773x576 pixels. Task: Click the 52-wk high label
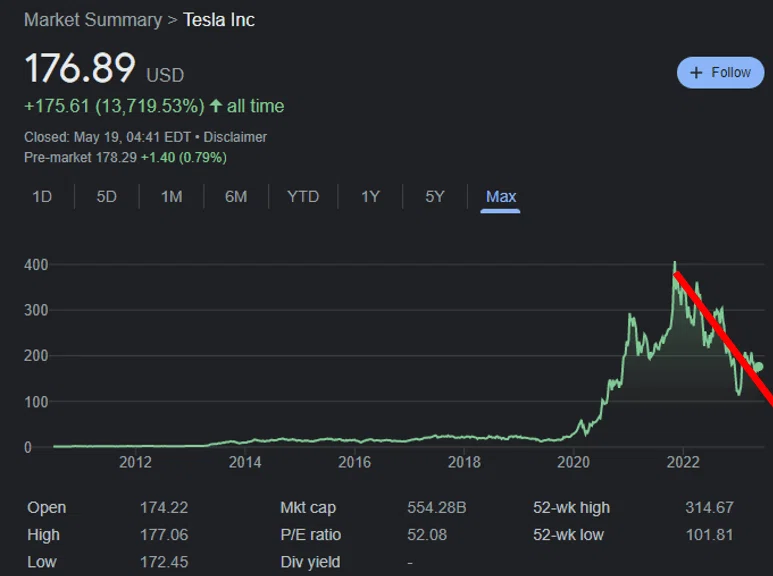(x=571, y=507)
